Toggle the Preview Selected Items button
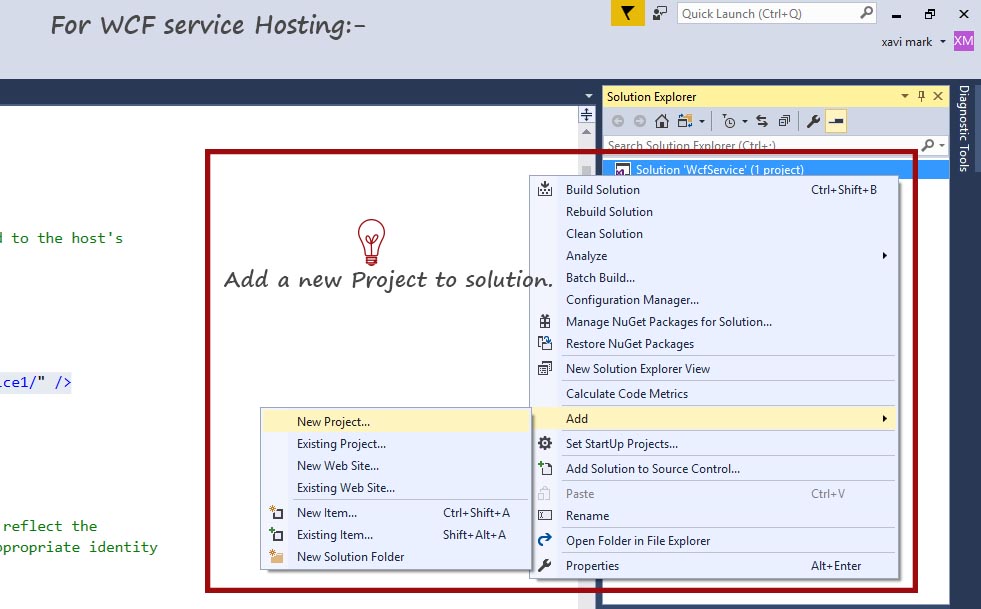The height and width of the screenshot is (609, 981). (836, 121)
